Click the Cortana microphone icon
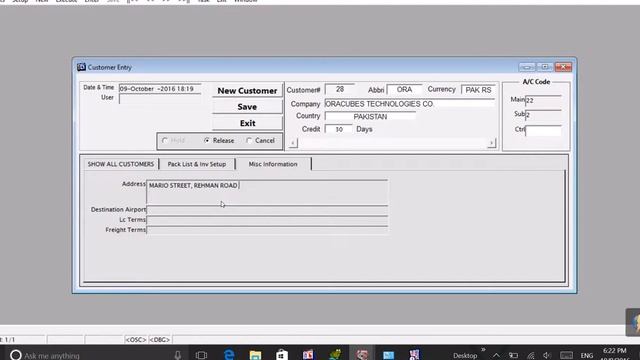The height and width of the screenshot is (360, 640). click(178, 355)
